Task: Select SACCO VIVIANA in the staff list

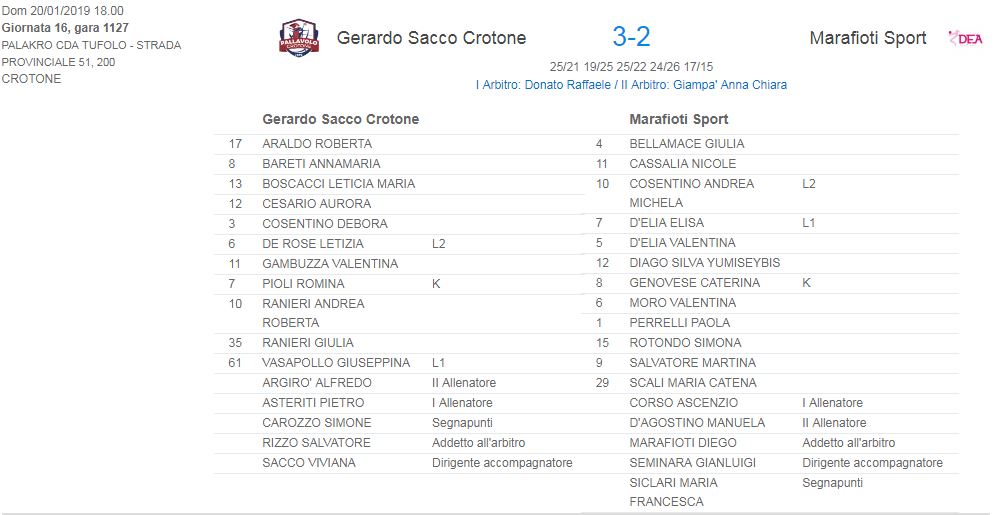Action: point(308,462)
